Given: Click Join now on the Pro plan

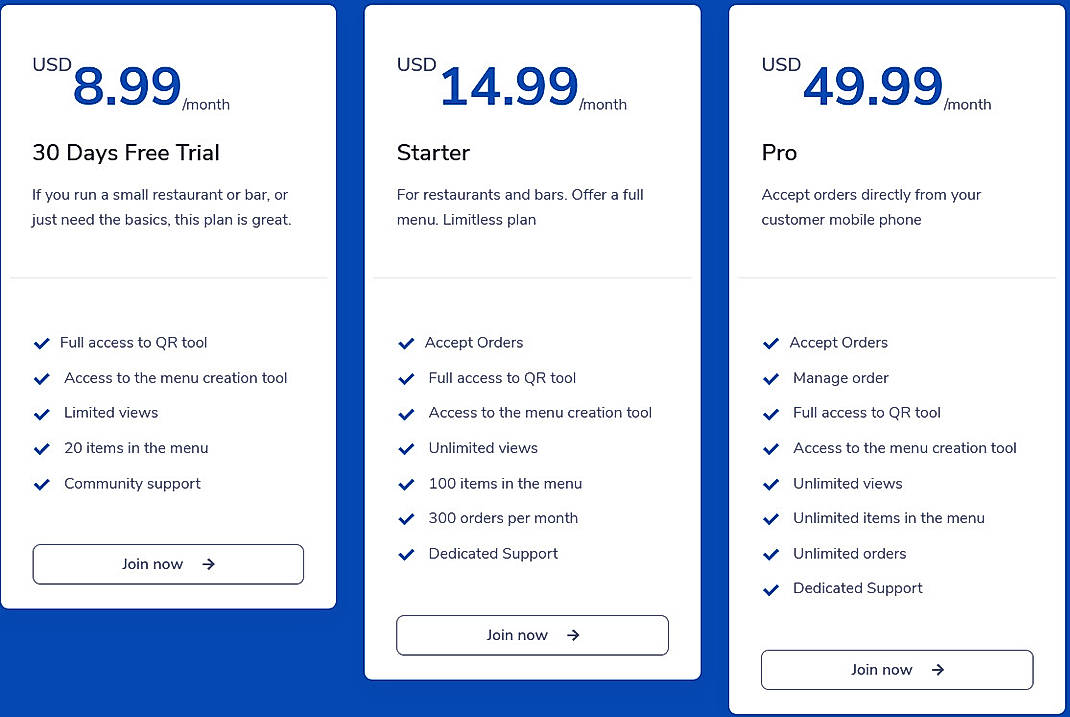Looking at the screenshot, I should coord(896,669).
